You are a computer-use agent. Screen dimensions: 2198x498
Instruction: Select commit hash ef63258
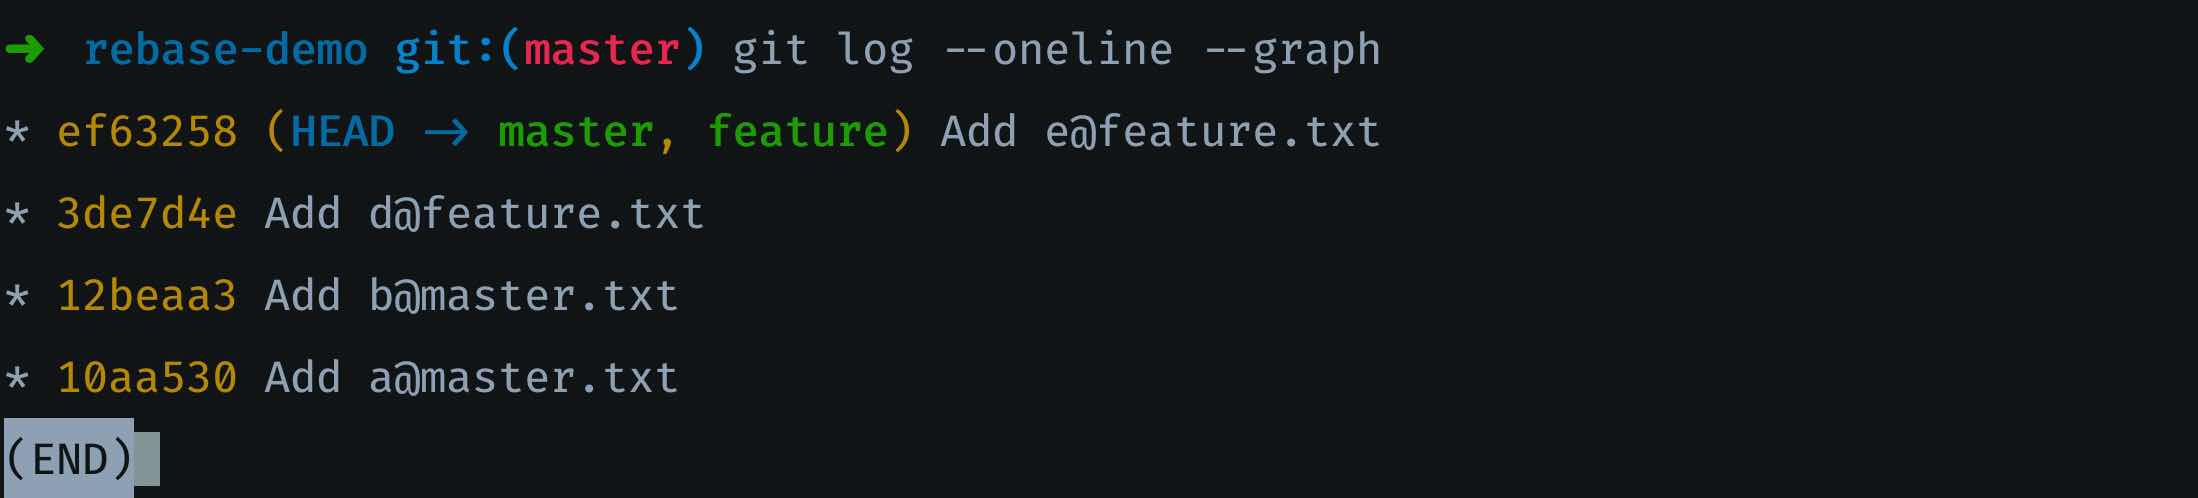tap(147, 132)
